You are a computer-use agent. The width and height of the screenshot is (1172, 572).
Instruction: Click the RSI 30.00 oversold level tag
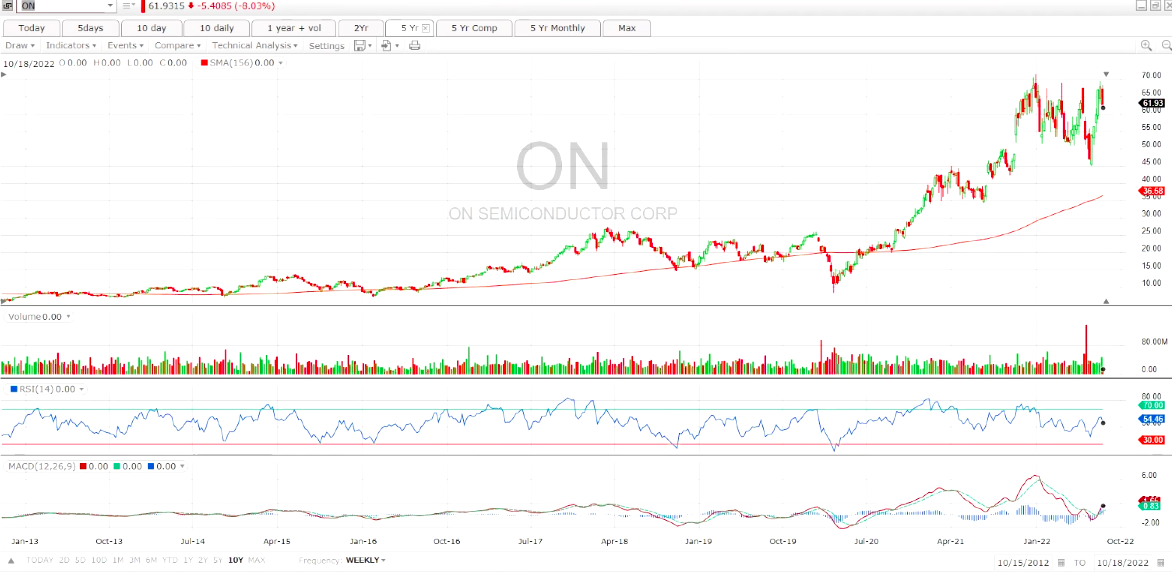click(x=1153, y=440)
